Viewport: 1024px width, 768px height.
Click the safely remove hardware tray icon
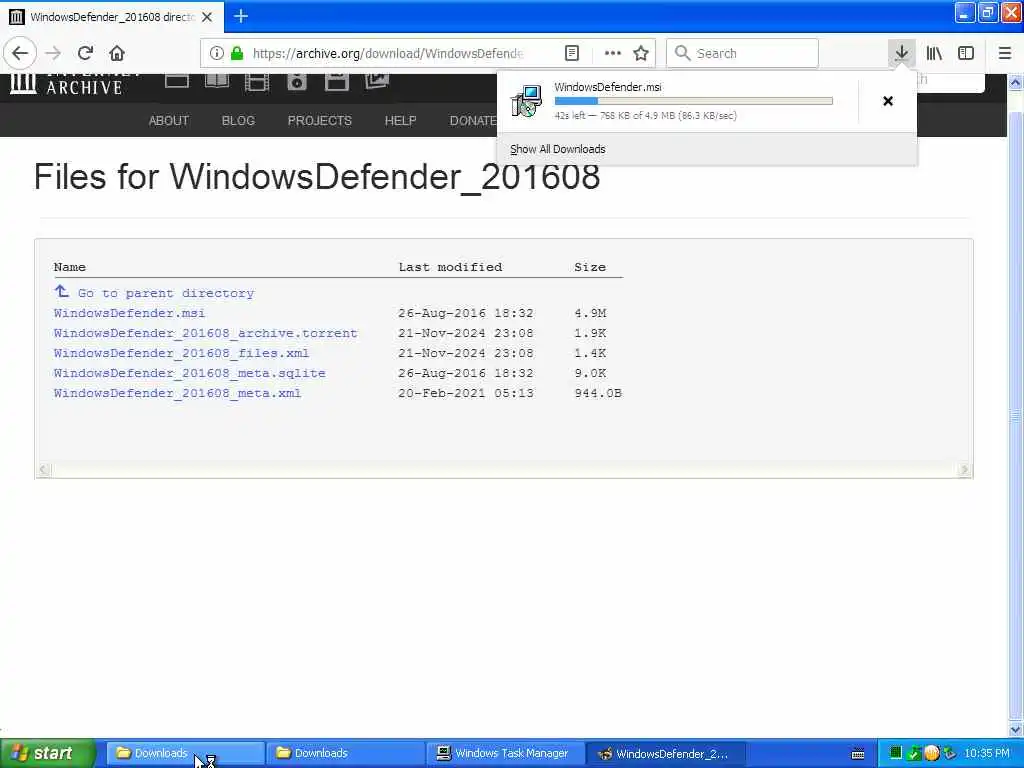[x=949, y=754]
